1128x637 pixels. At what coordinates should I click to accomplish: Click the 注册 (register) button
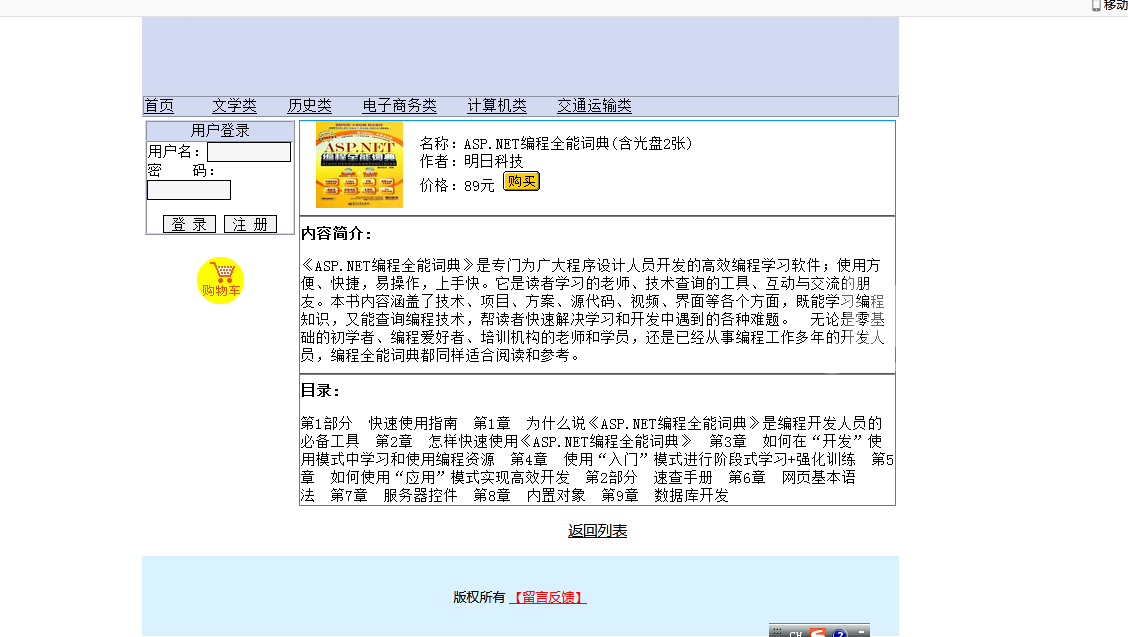pyautogui.click(x=250, y=224)
